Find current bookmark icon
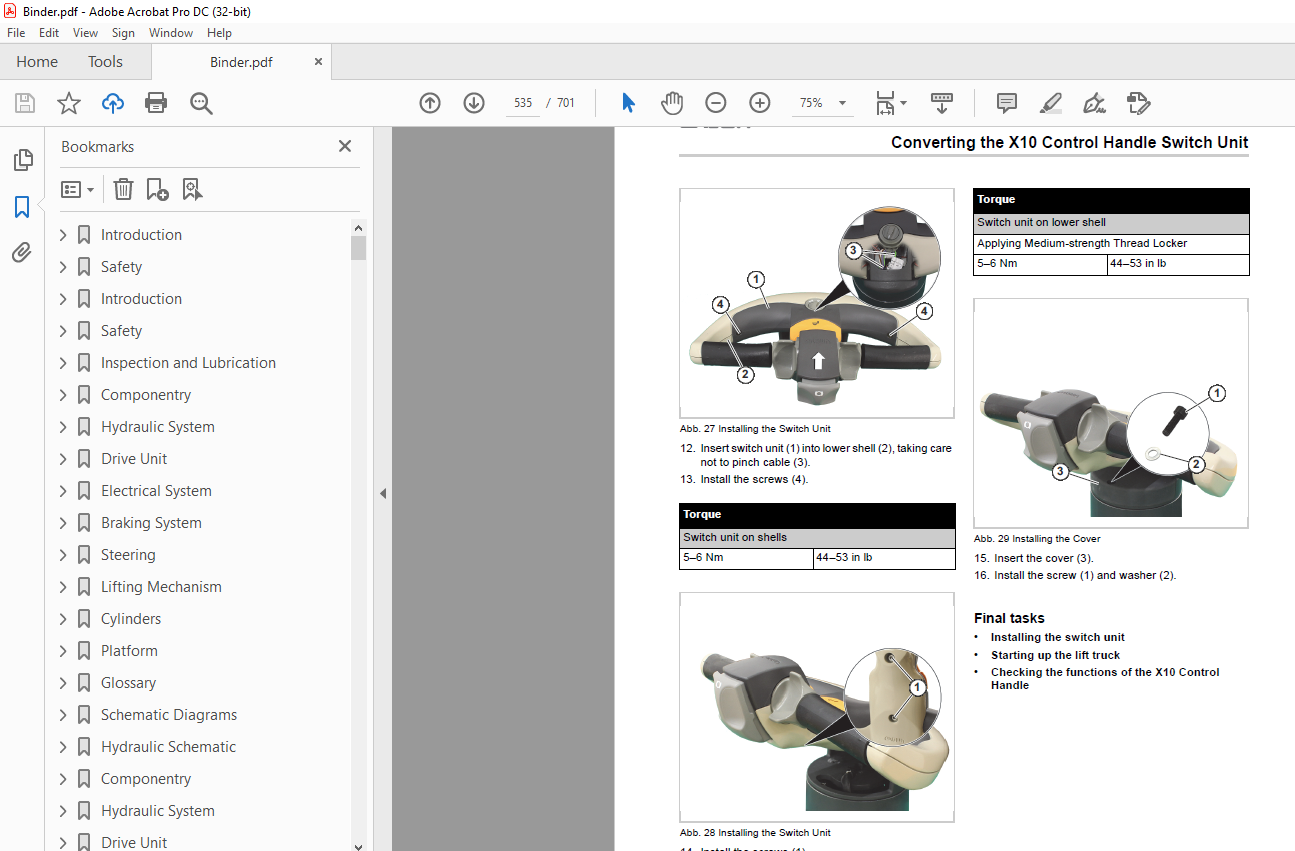The image size is (1295, 851). [x=192, y=189]
